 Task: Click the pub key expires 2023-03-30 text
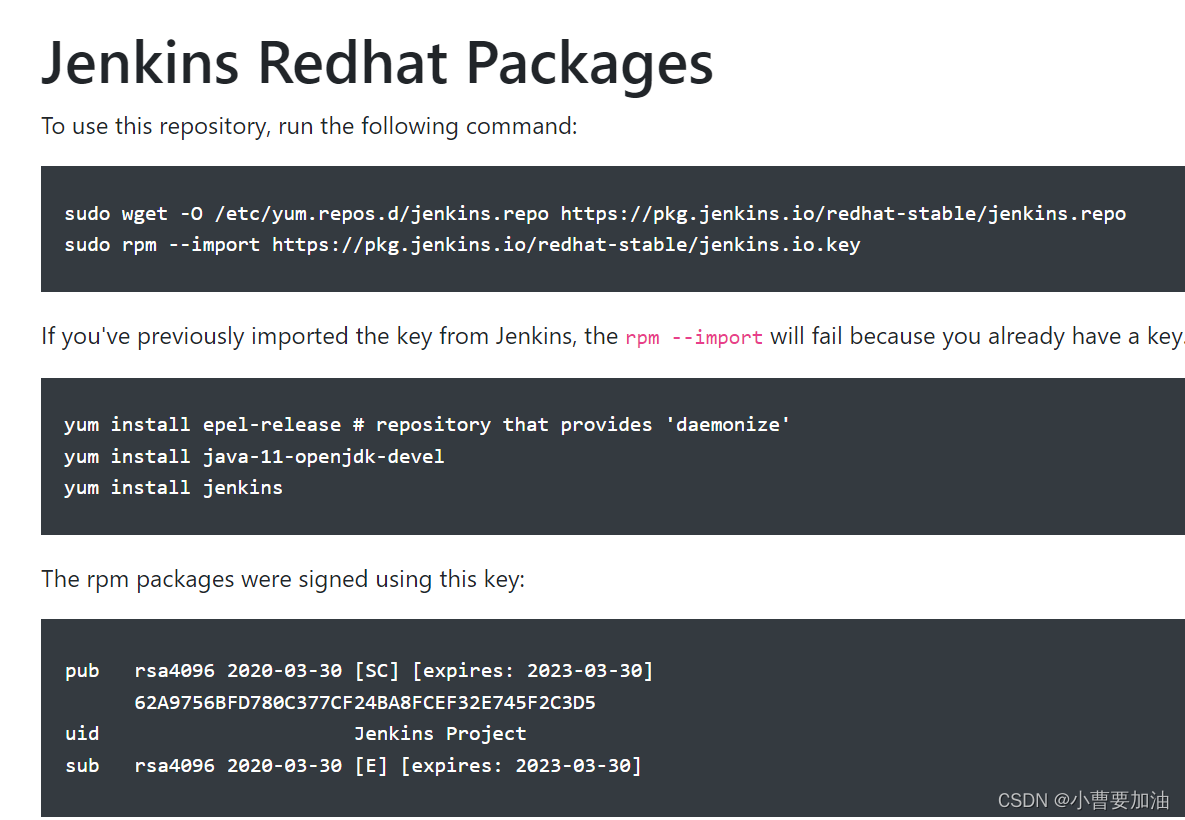533,671
